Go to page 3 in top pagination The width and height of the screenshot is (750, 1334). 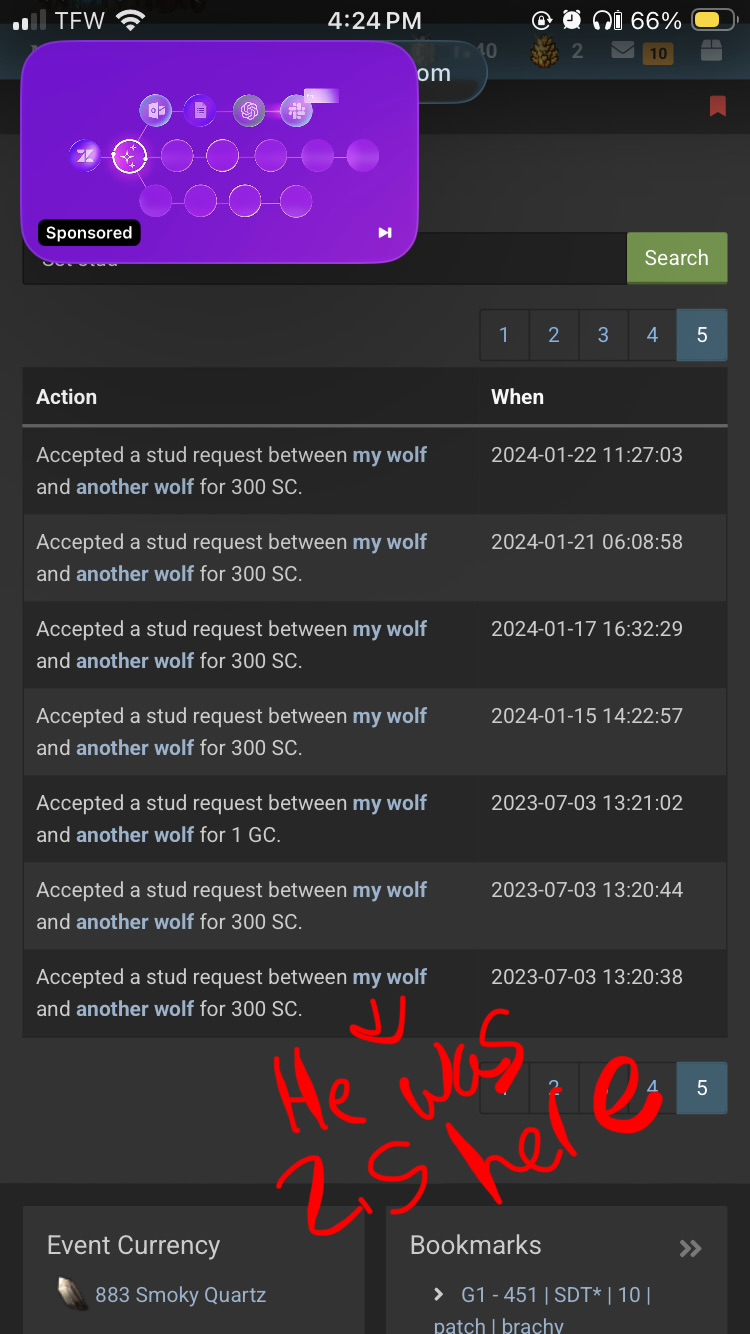pyautogui.click(x=603, y=335)
